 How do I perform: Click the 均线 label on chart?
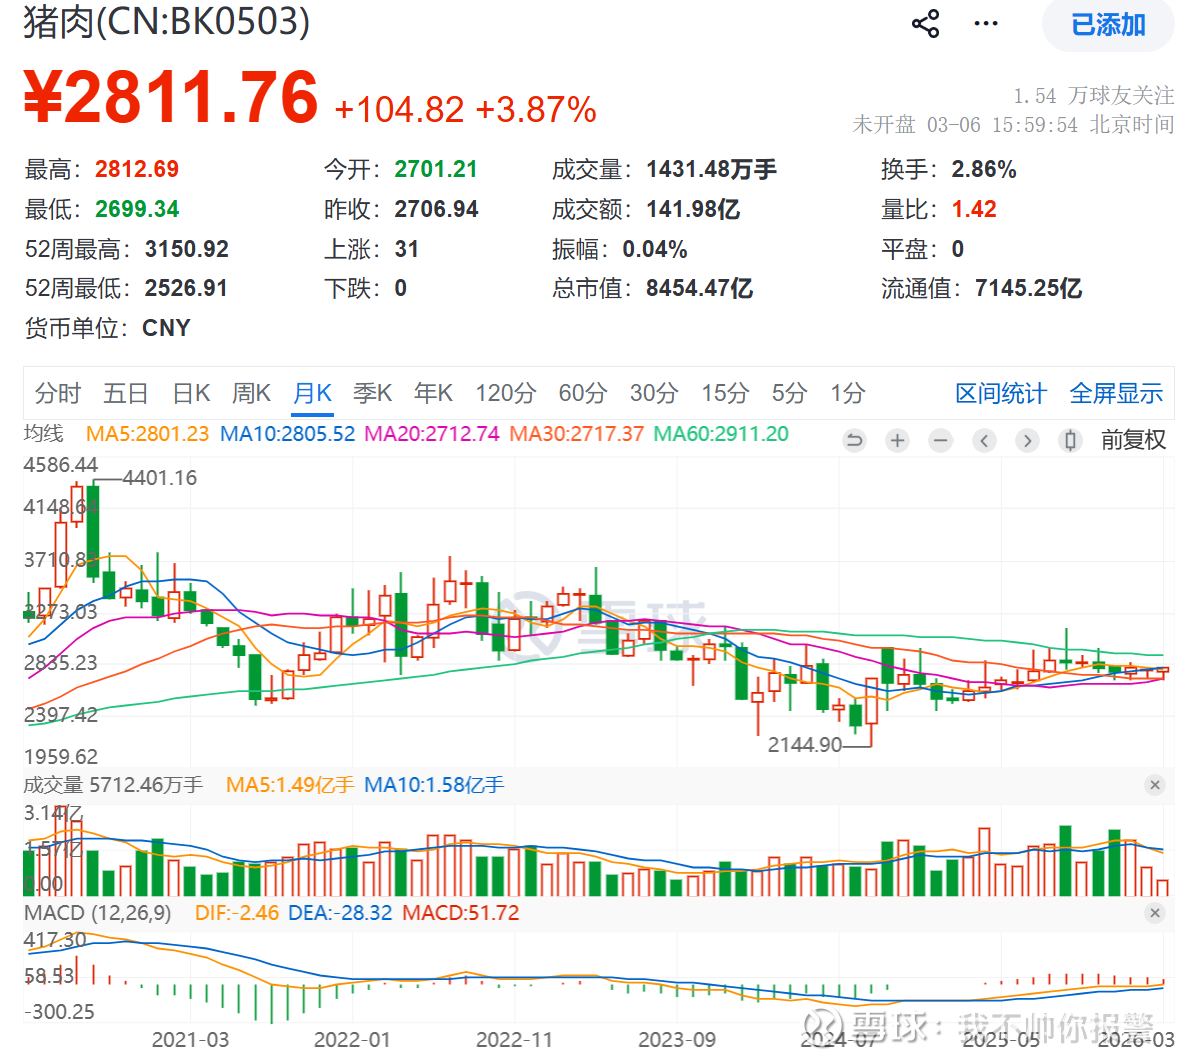(44, 433)
